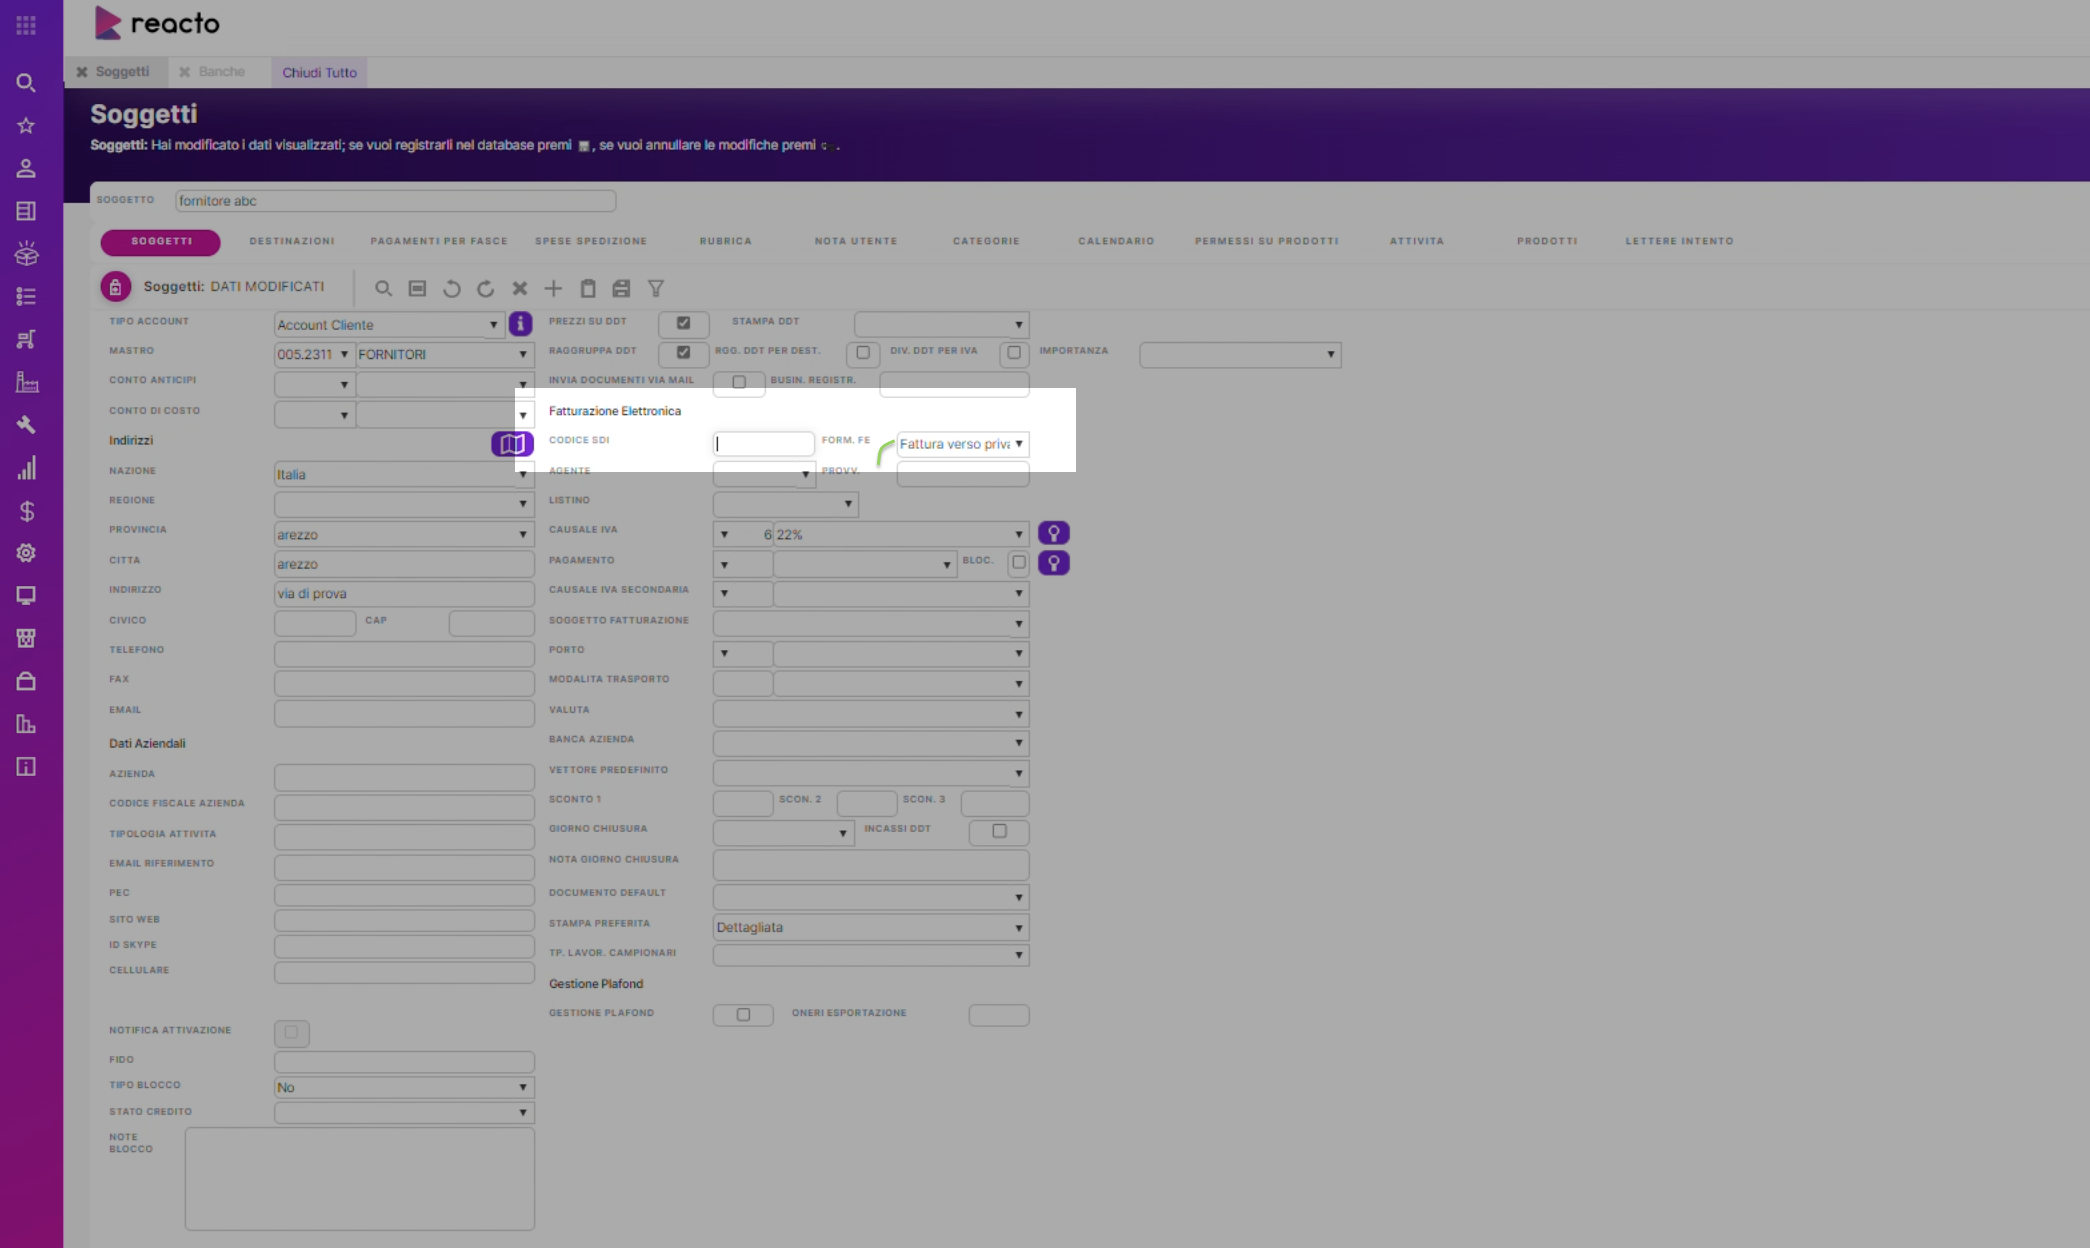Click the info icon next to Tipo Account
This screenshot has height=1248, width=2090.
coord(520,324)
